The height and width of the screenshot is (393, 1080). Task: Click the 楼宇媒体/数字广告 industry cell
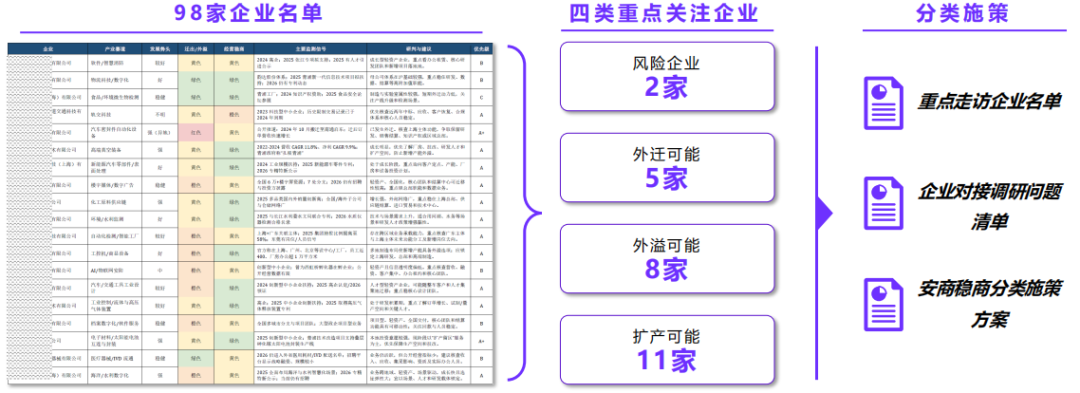(115, 184)
